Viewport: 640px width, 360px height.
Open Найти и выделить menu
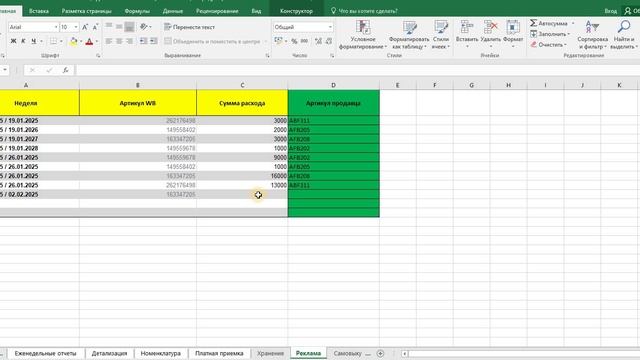pyautogui.click(x=624, y=35)
